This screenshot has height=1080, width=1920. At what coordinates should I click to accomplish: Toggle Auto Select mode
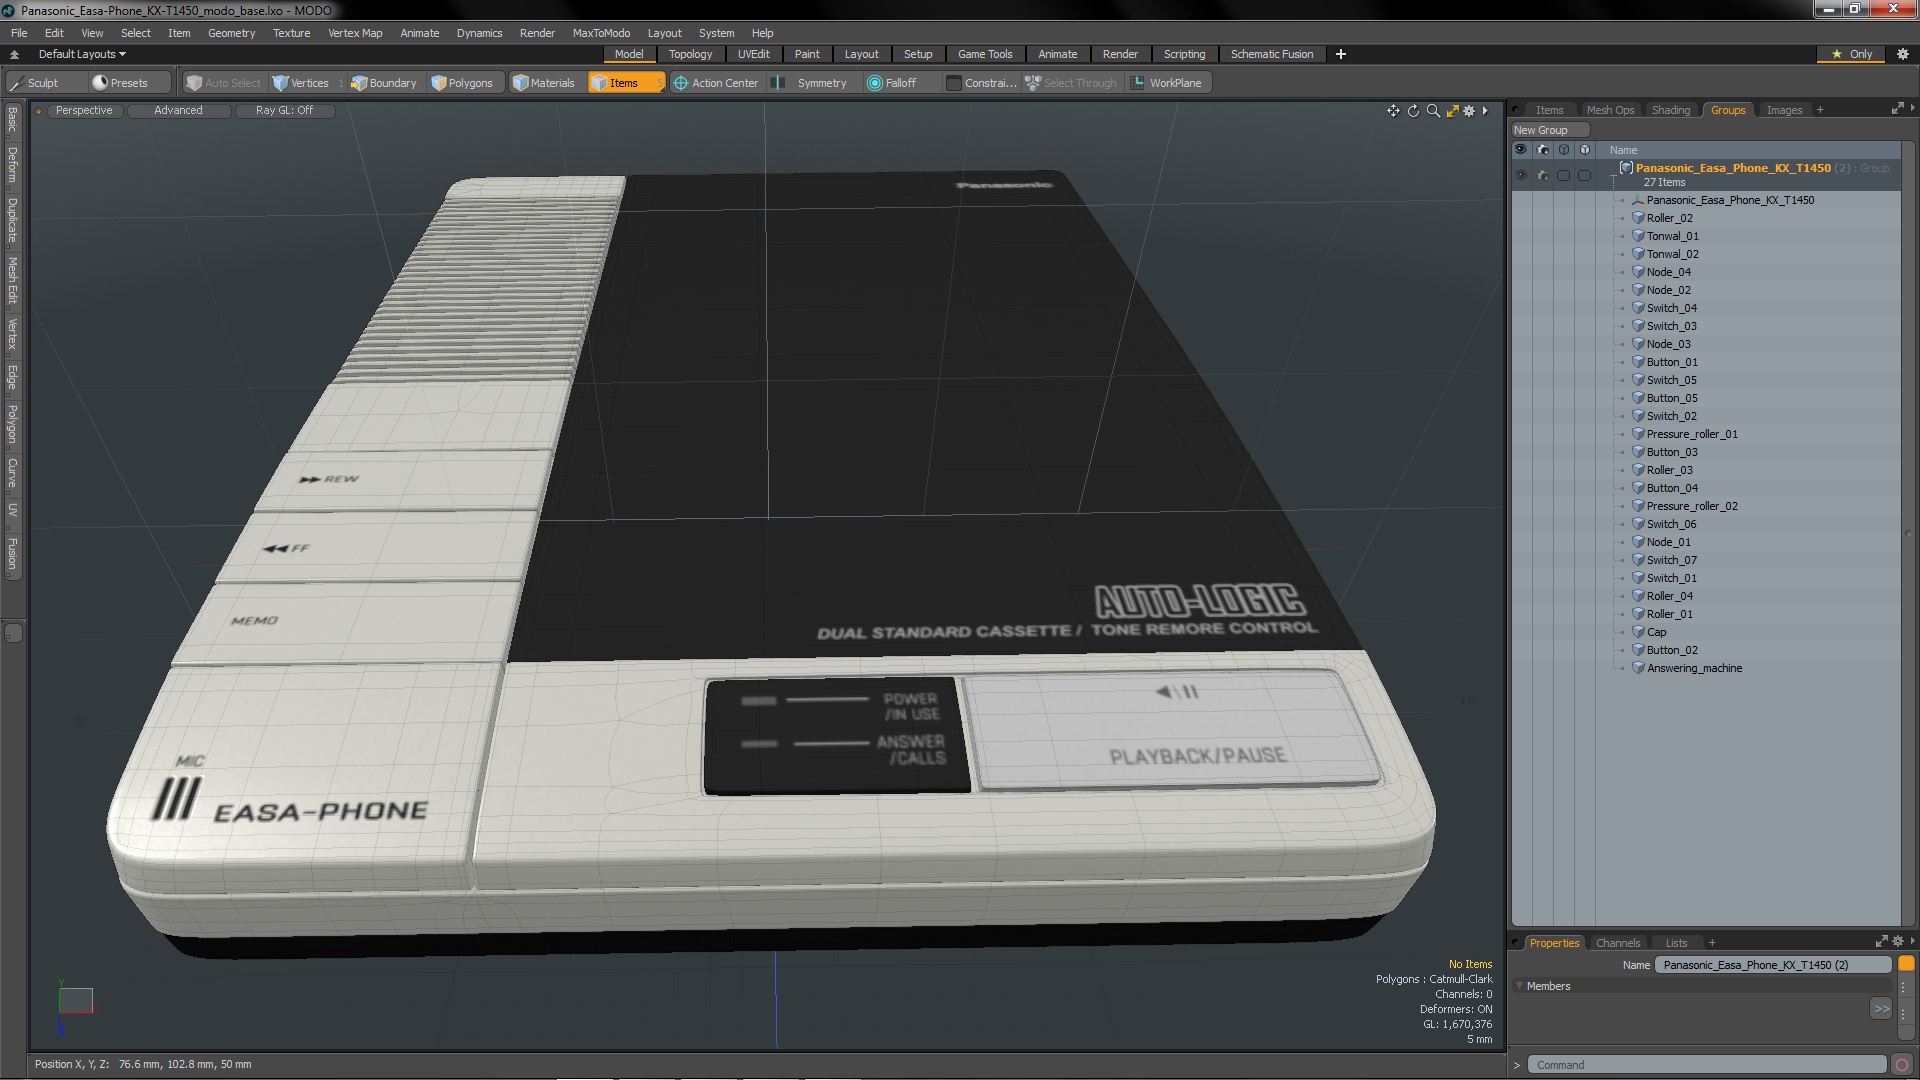click(224, 83)
